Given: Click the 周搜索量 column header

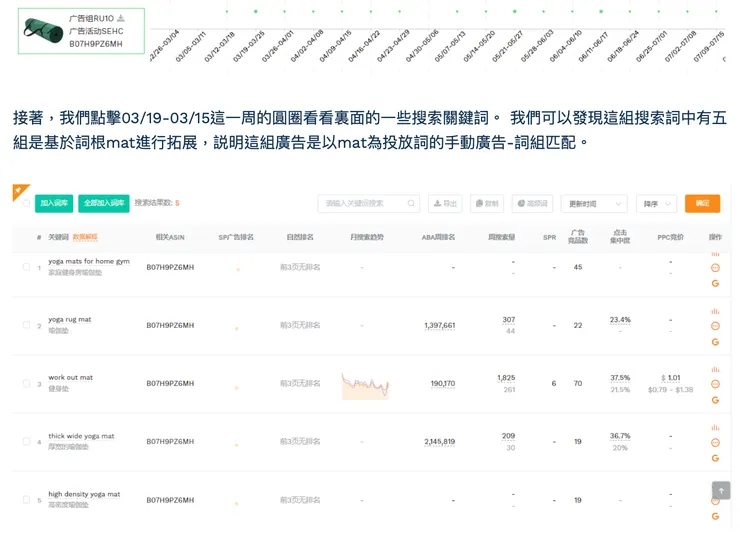Looking at the screenshot, I should point(501,237).
